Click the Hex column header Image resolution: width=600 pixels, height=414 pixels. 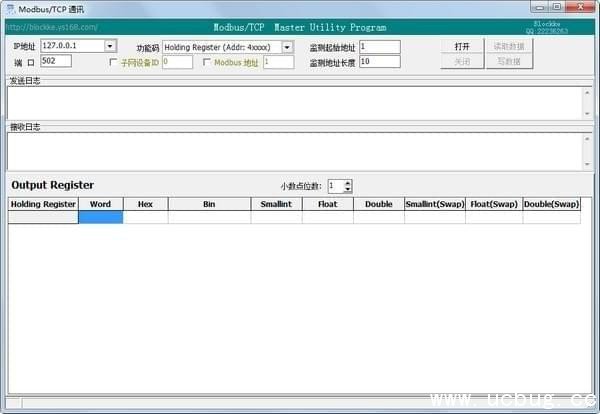tap(145, 204)
